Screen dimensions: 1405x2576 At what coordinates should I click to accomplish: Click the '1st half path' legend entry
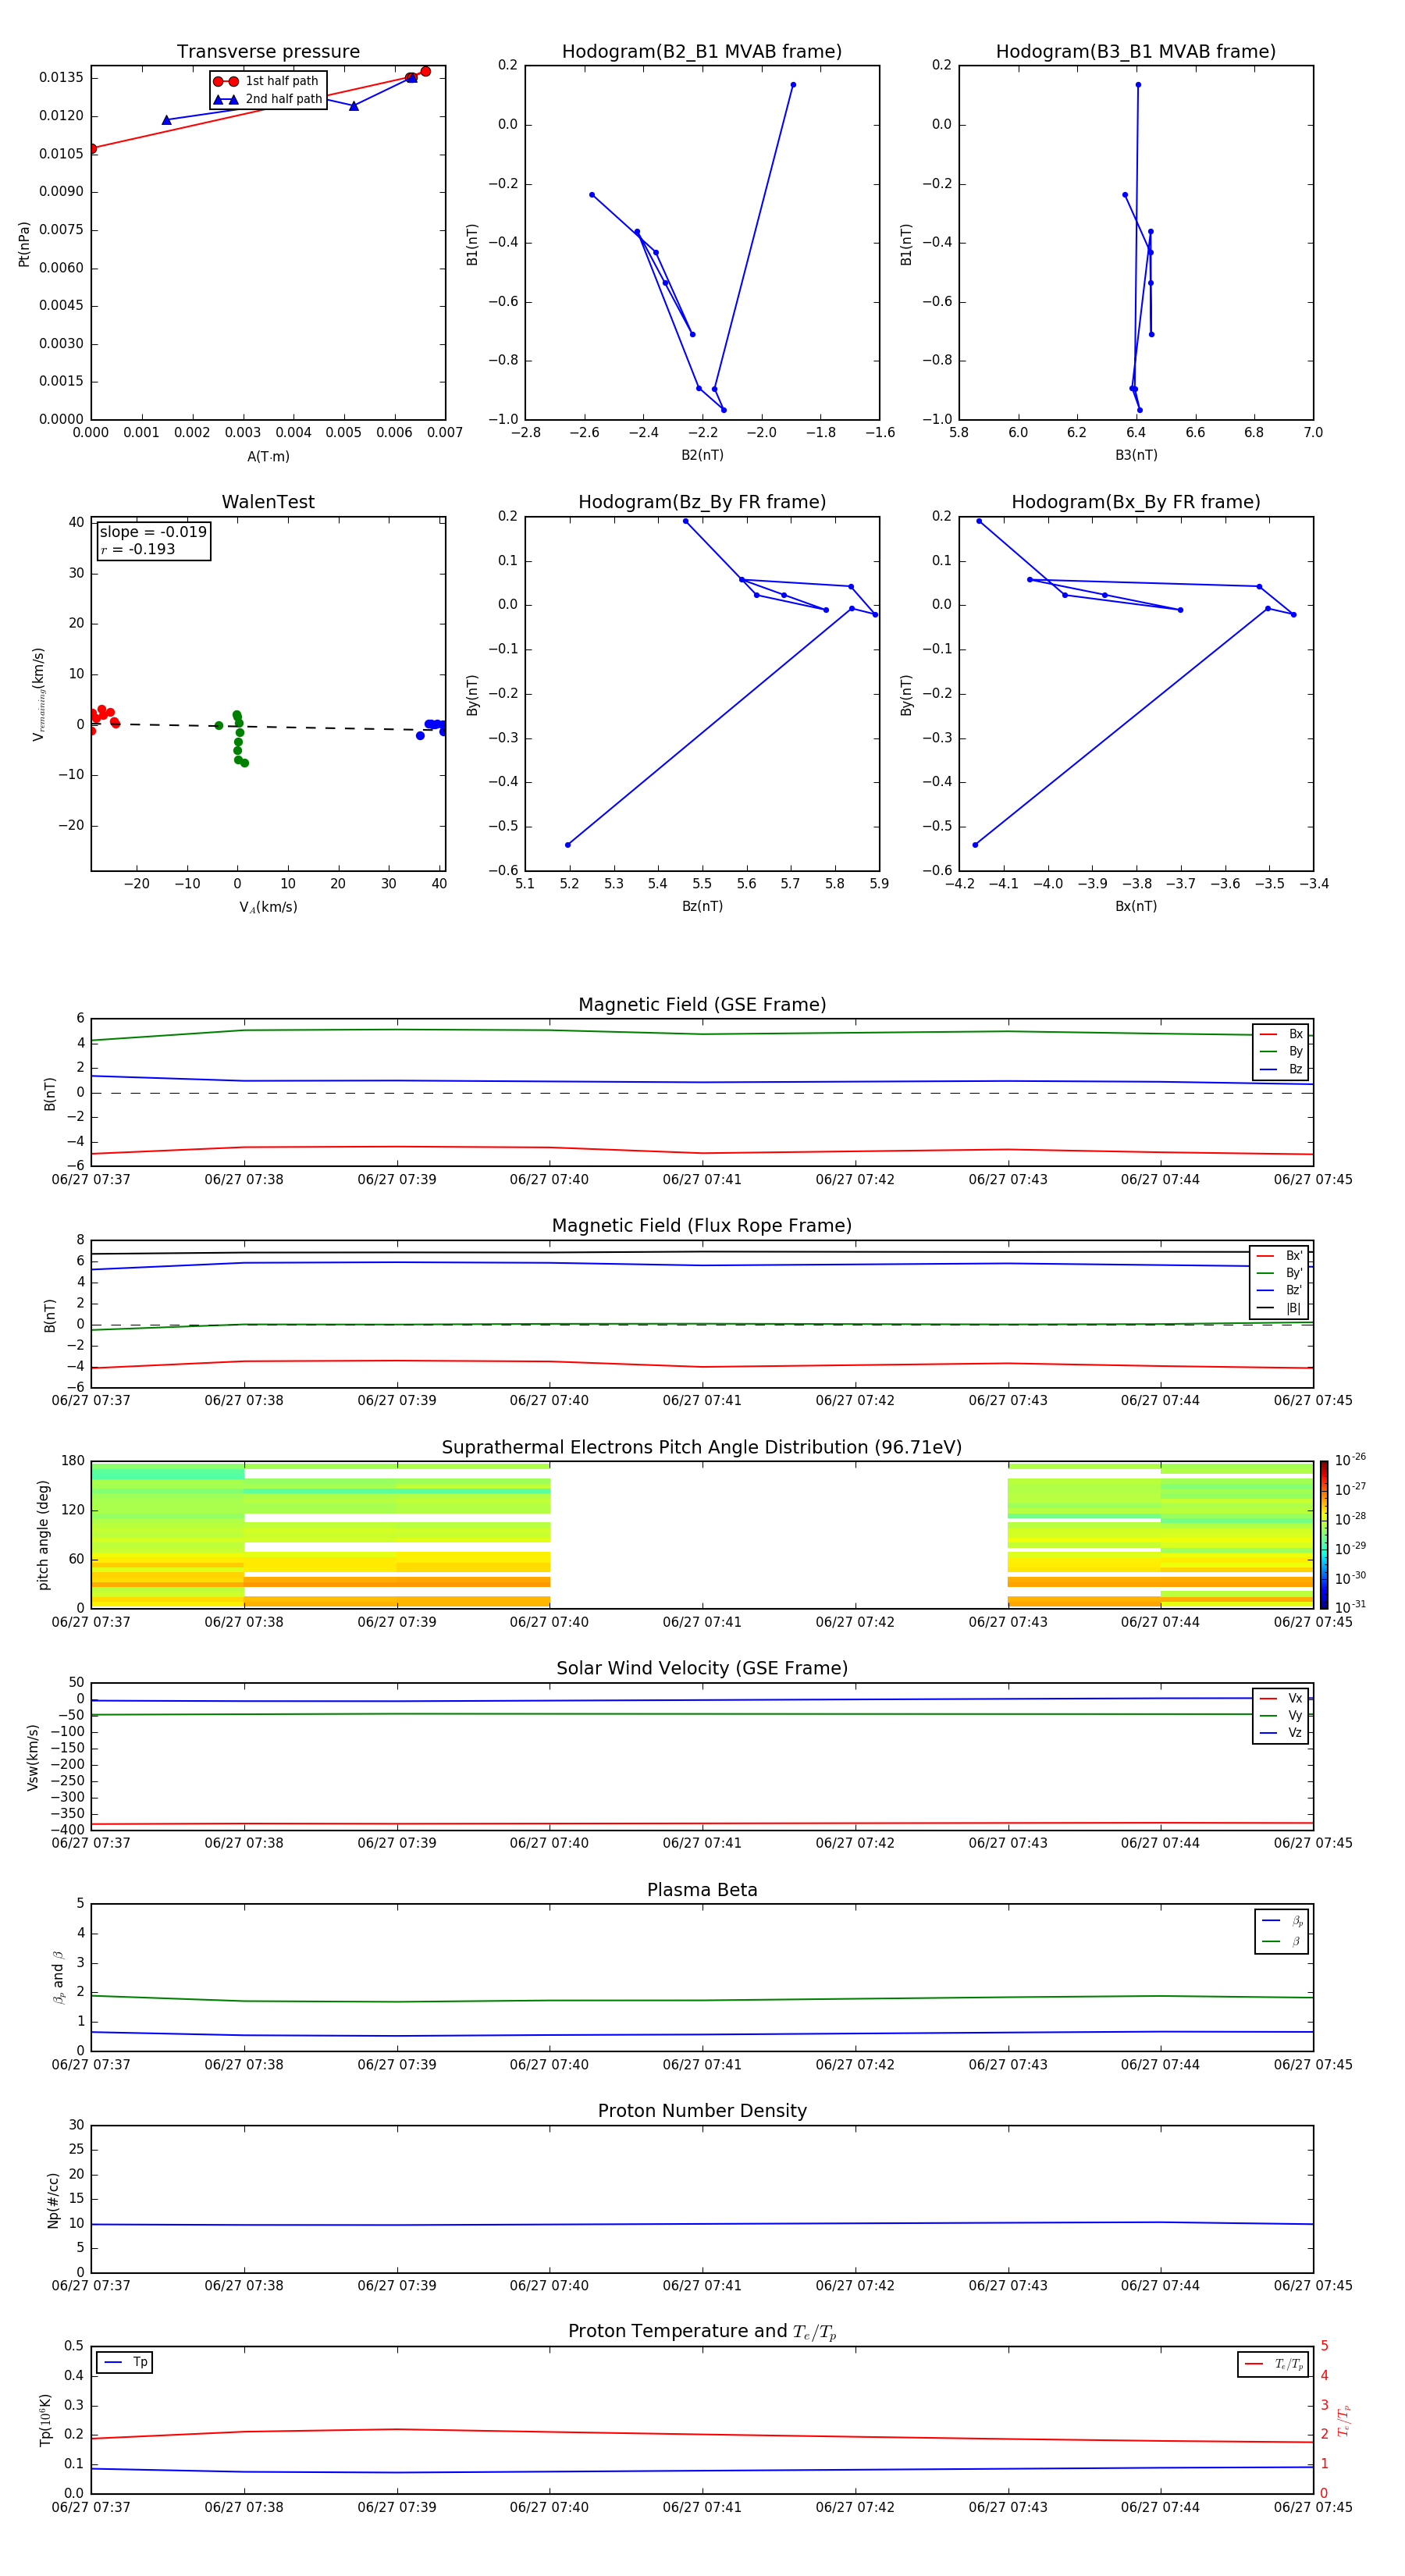pos(267,81)
